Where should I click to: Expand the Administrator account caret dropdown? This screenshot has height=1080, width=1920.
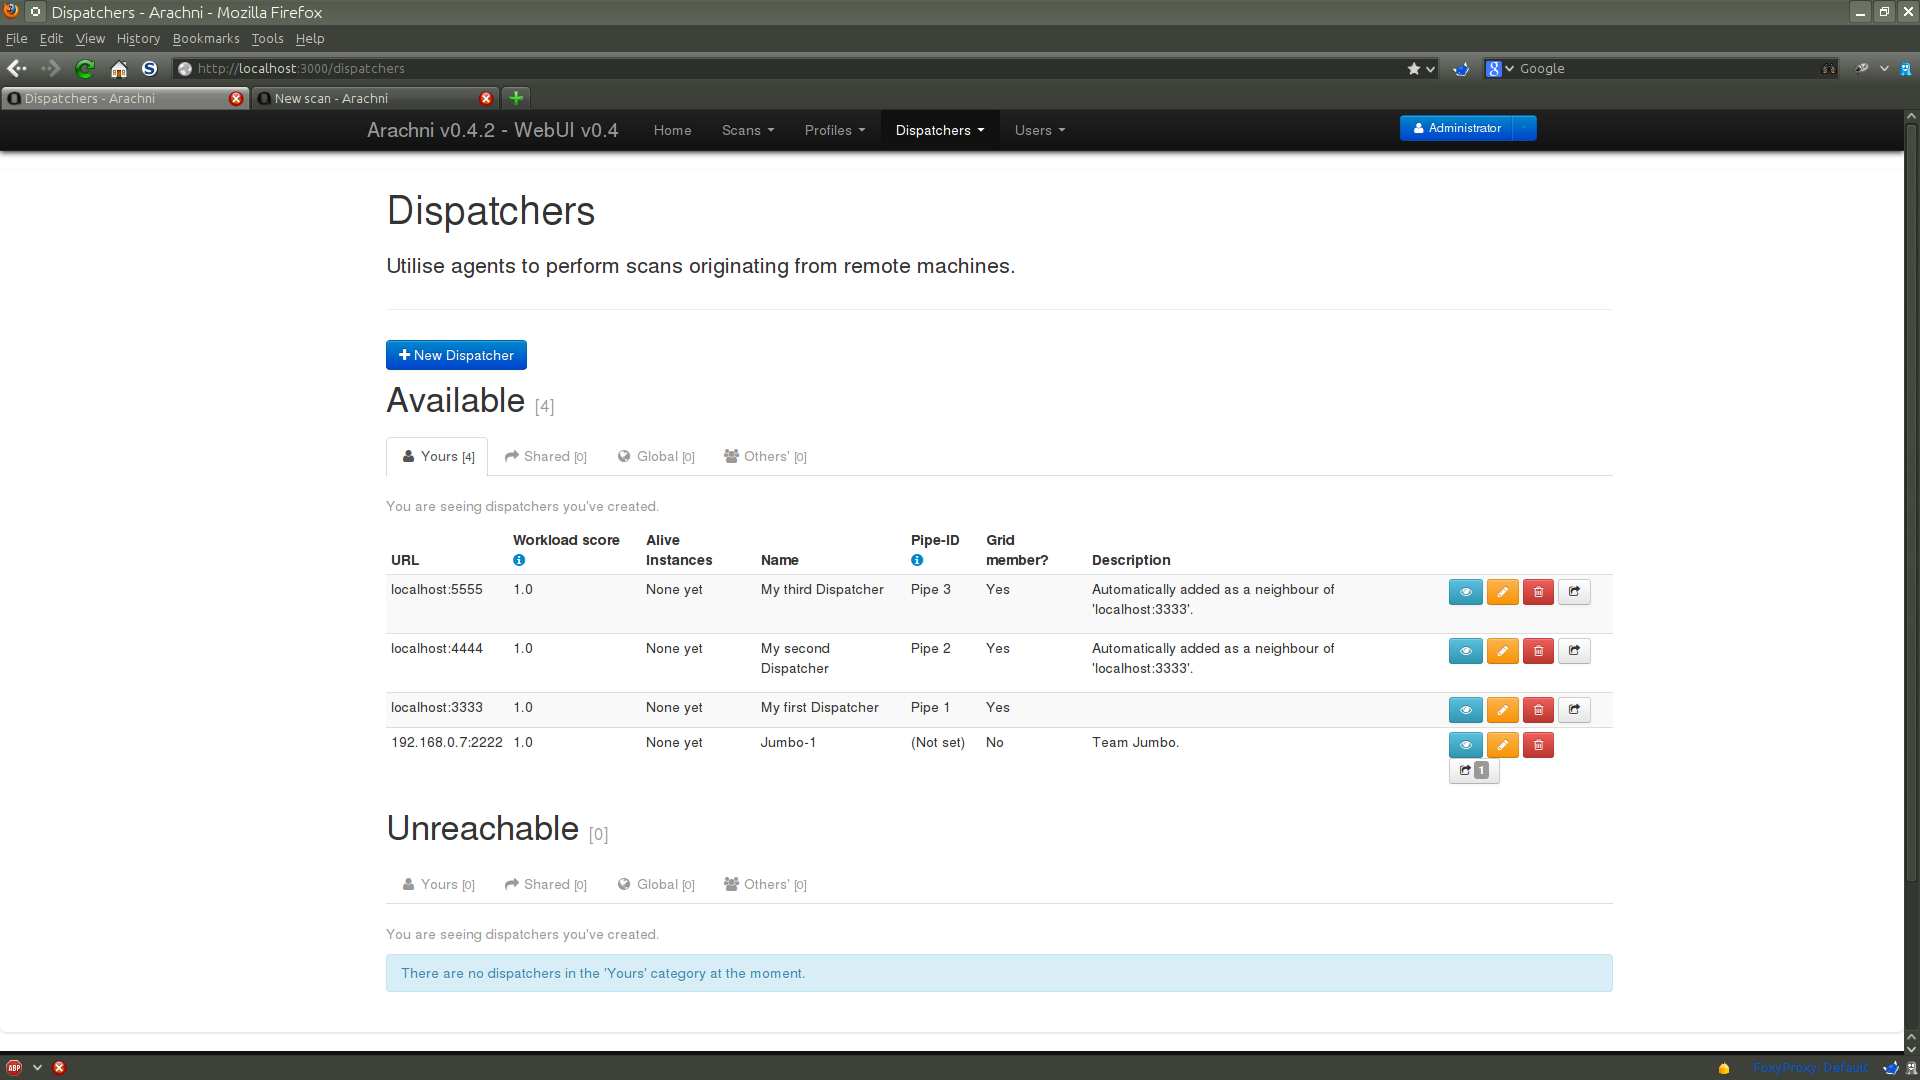pos(1524,128)
